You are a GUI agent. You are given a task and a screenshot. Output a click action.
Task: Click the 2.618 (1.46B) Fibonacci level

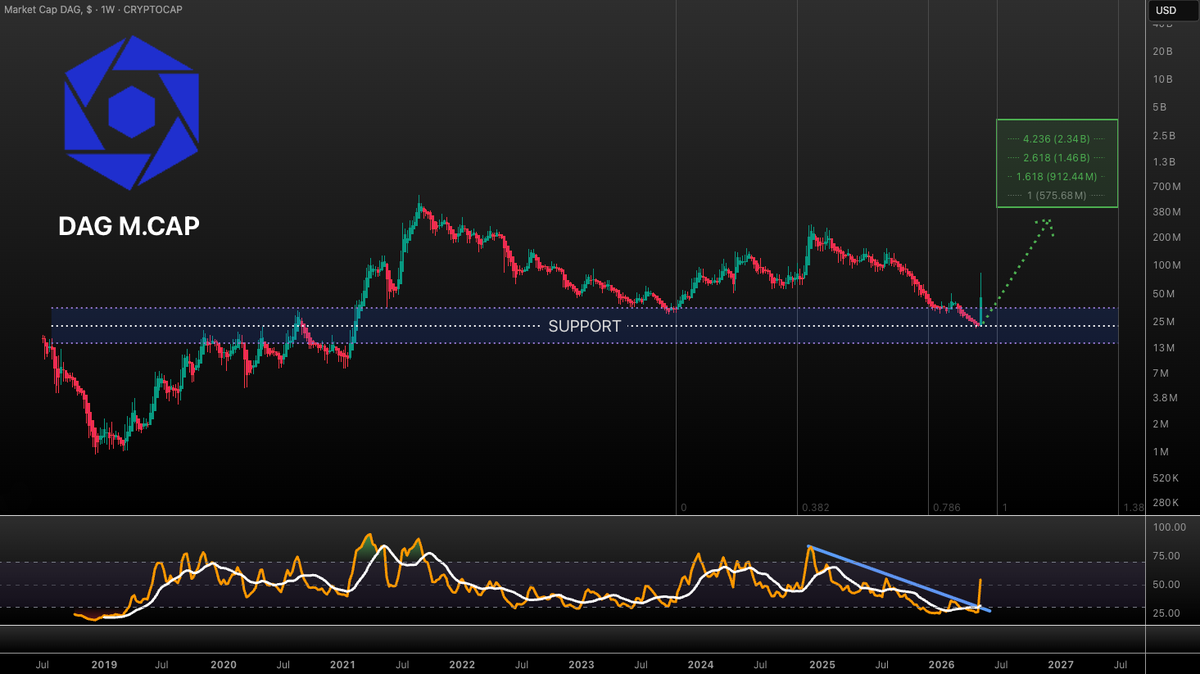coord(1057,158)
